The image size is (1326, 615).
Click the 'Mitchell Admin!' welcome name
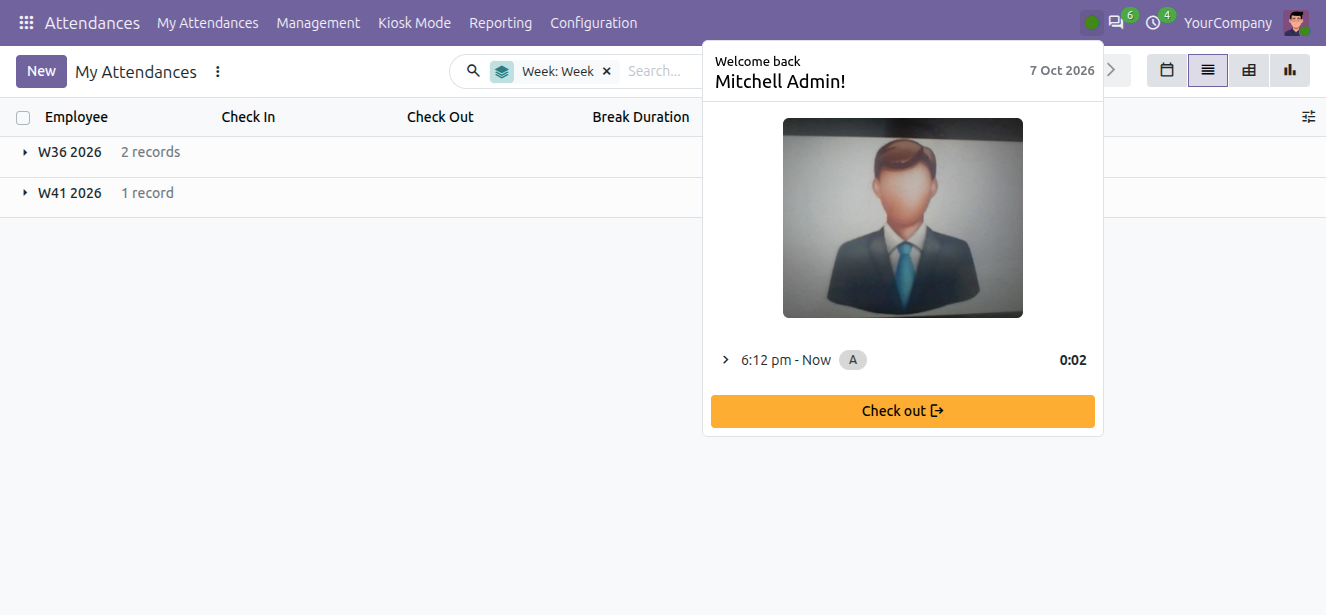pyautogui.click(x=780, y=82)
